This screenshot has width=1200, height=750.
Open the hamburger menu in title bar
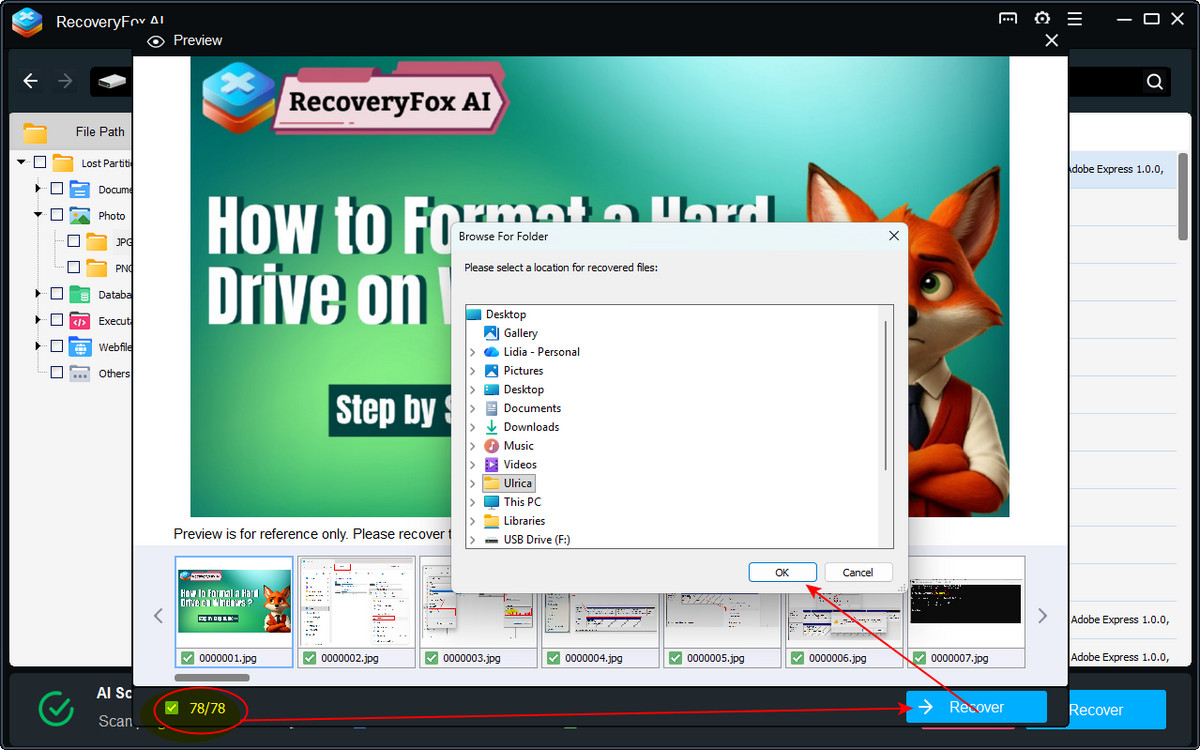pyautogui.click(x=1074, y=19)
